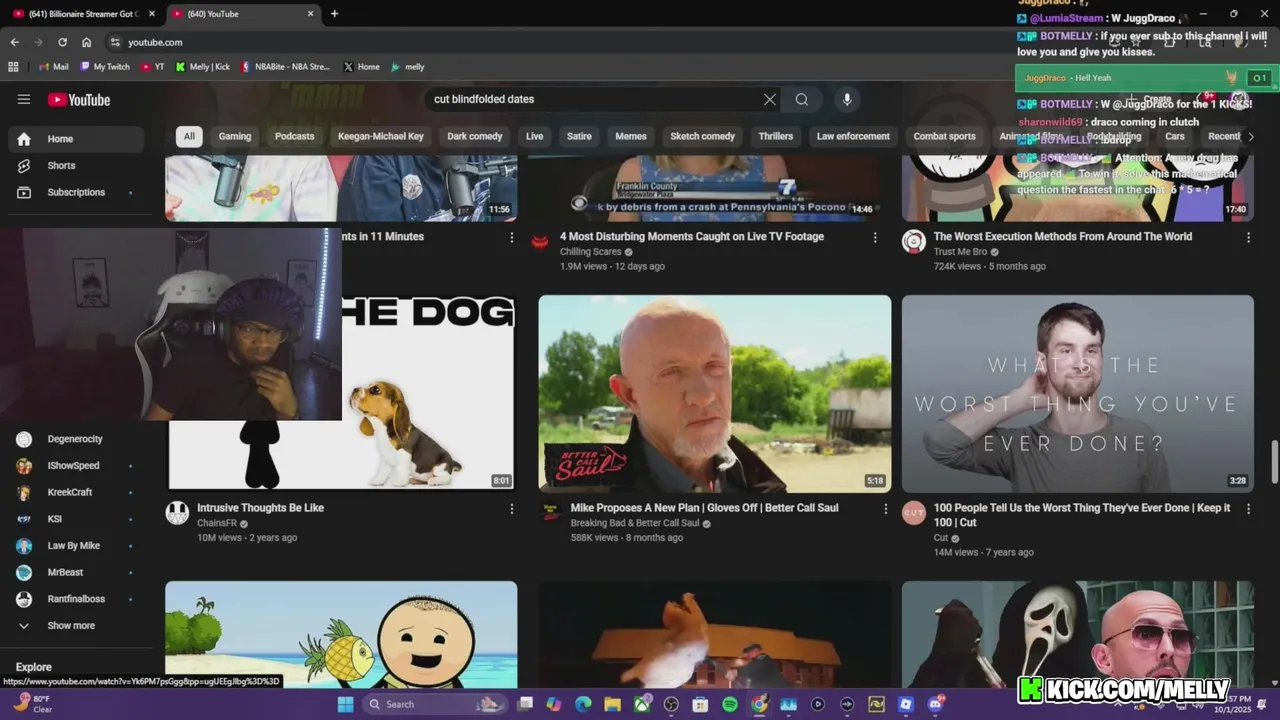This screenshot has height=720, width=1280.
Task: Go back with the browser arrow
Action: point(14,42)
